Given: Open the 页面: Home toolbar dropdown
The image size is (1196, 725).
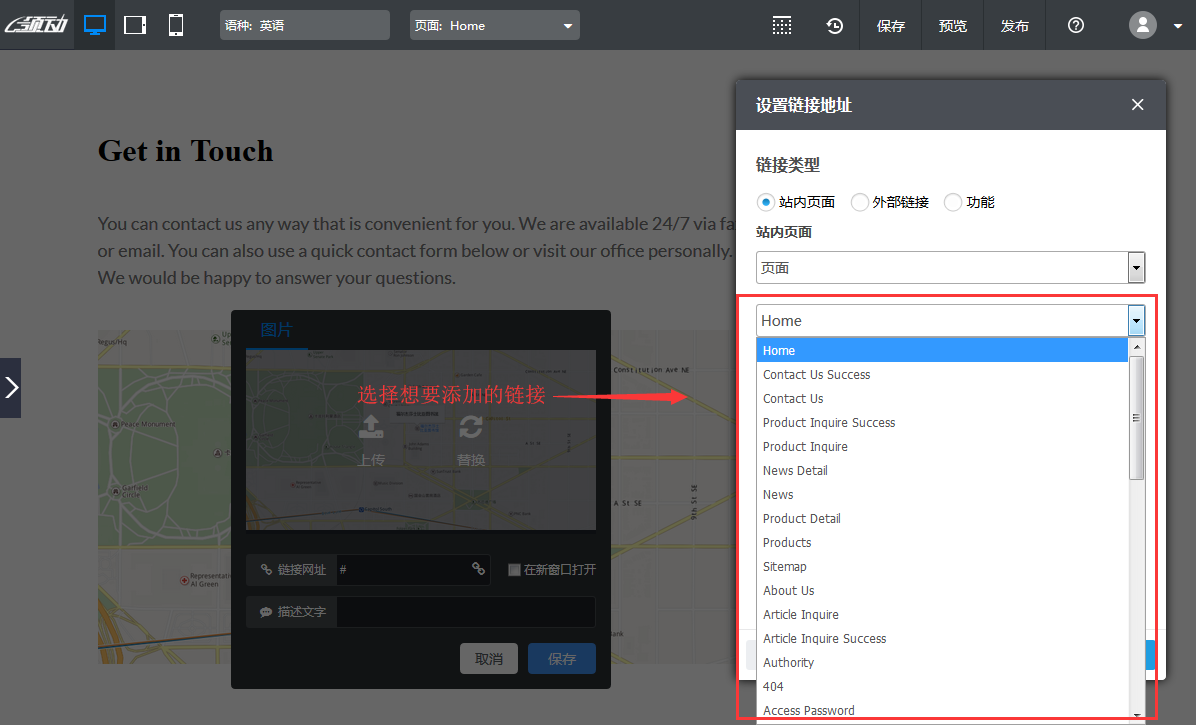Looking at the screenshot, I should pos(494,25).
